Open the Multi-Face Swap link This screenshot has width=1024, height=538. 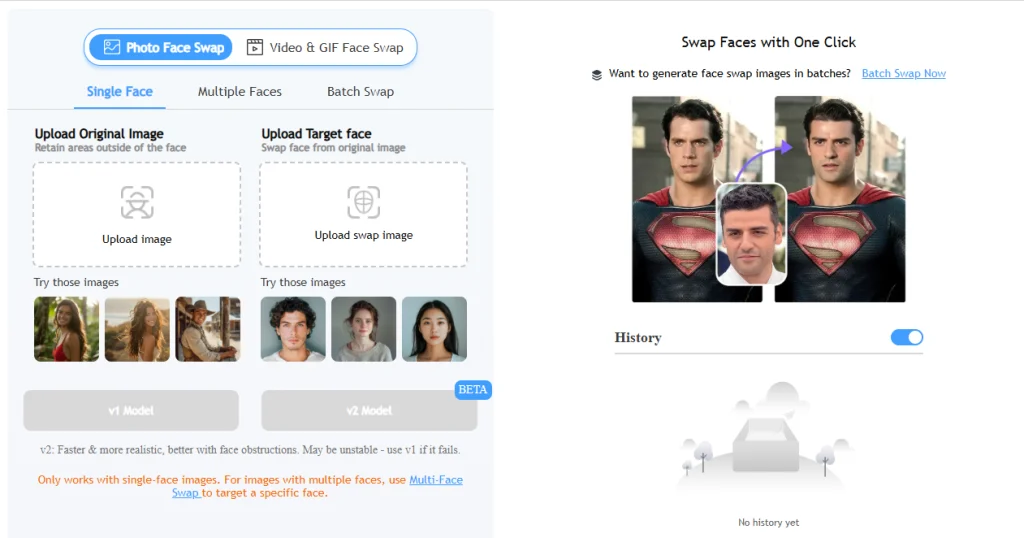click(435, 480)
